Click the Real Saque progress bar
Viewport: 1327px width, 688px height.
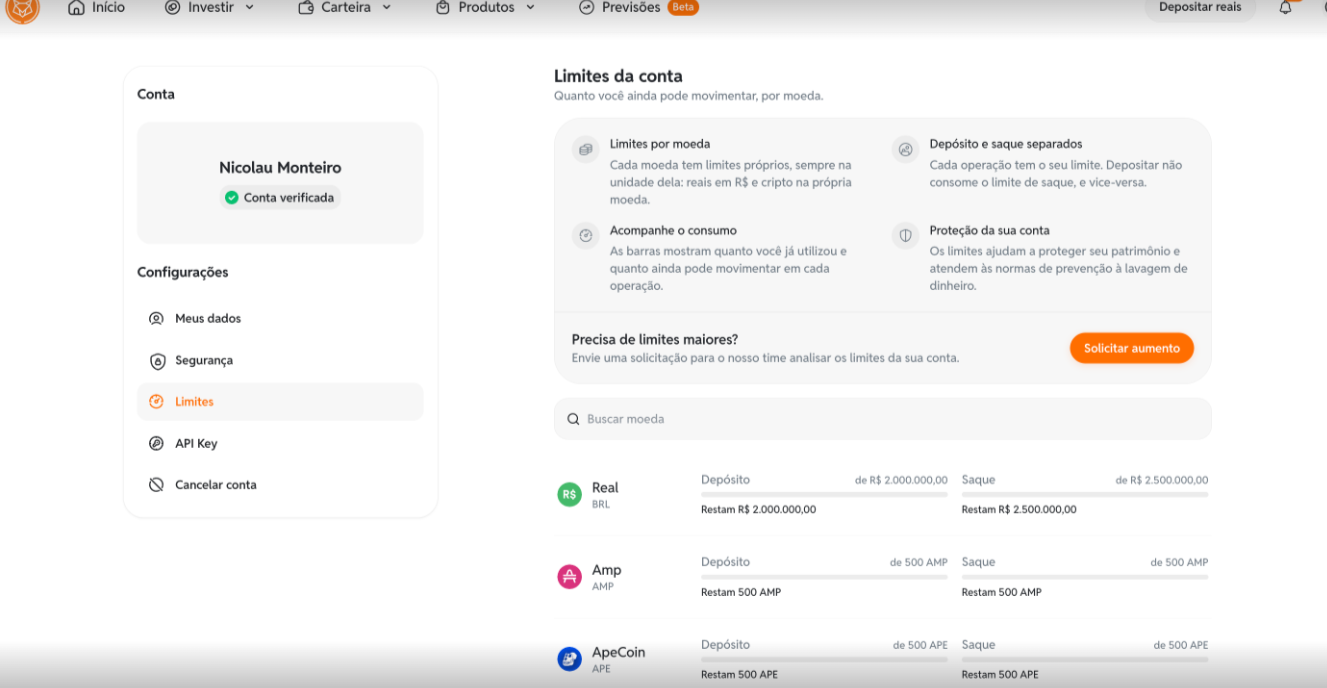[1085, 495]
